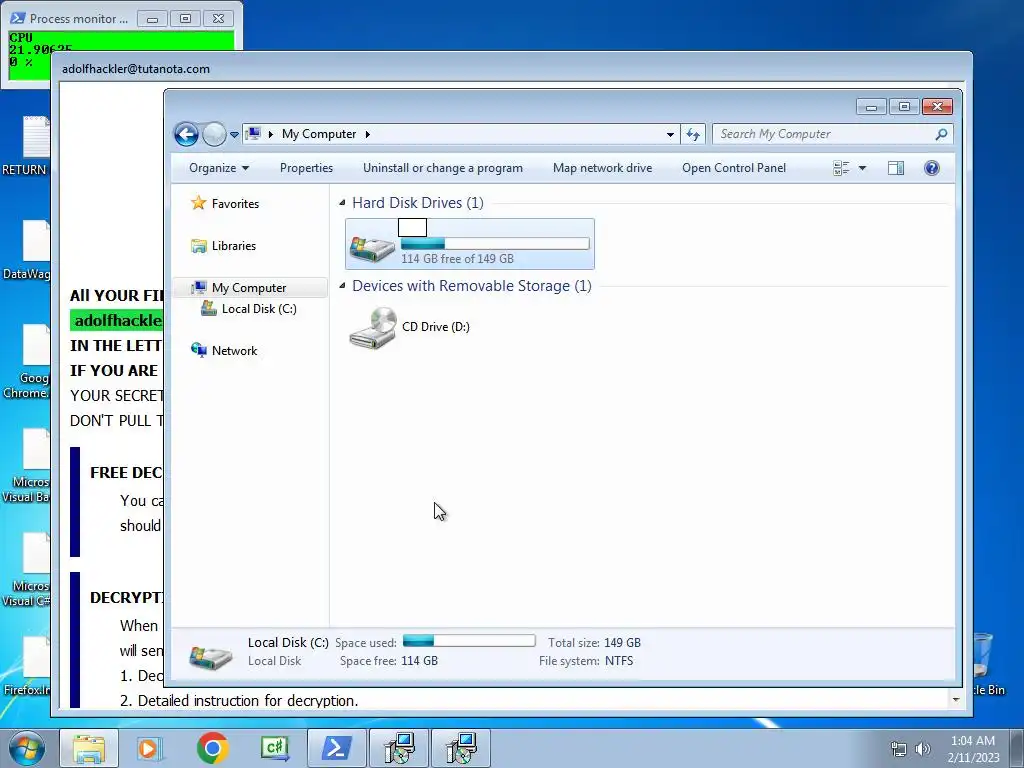Choose Uninstall or change a program
The width and height of the screenshot is (1024, 768).
tap(443, 168)
